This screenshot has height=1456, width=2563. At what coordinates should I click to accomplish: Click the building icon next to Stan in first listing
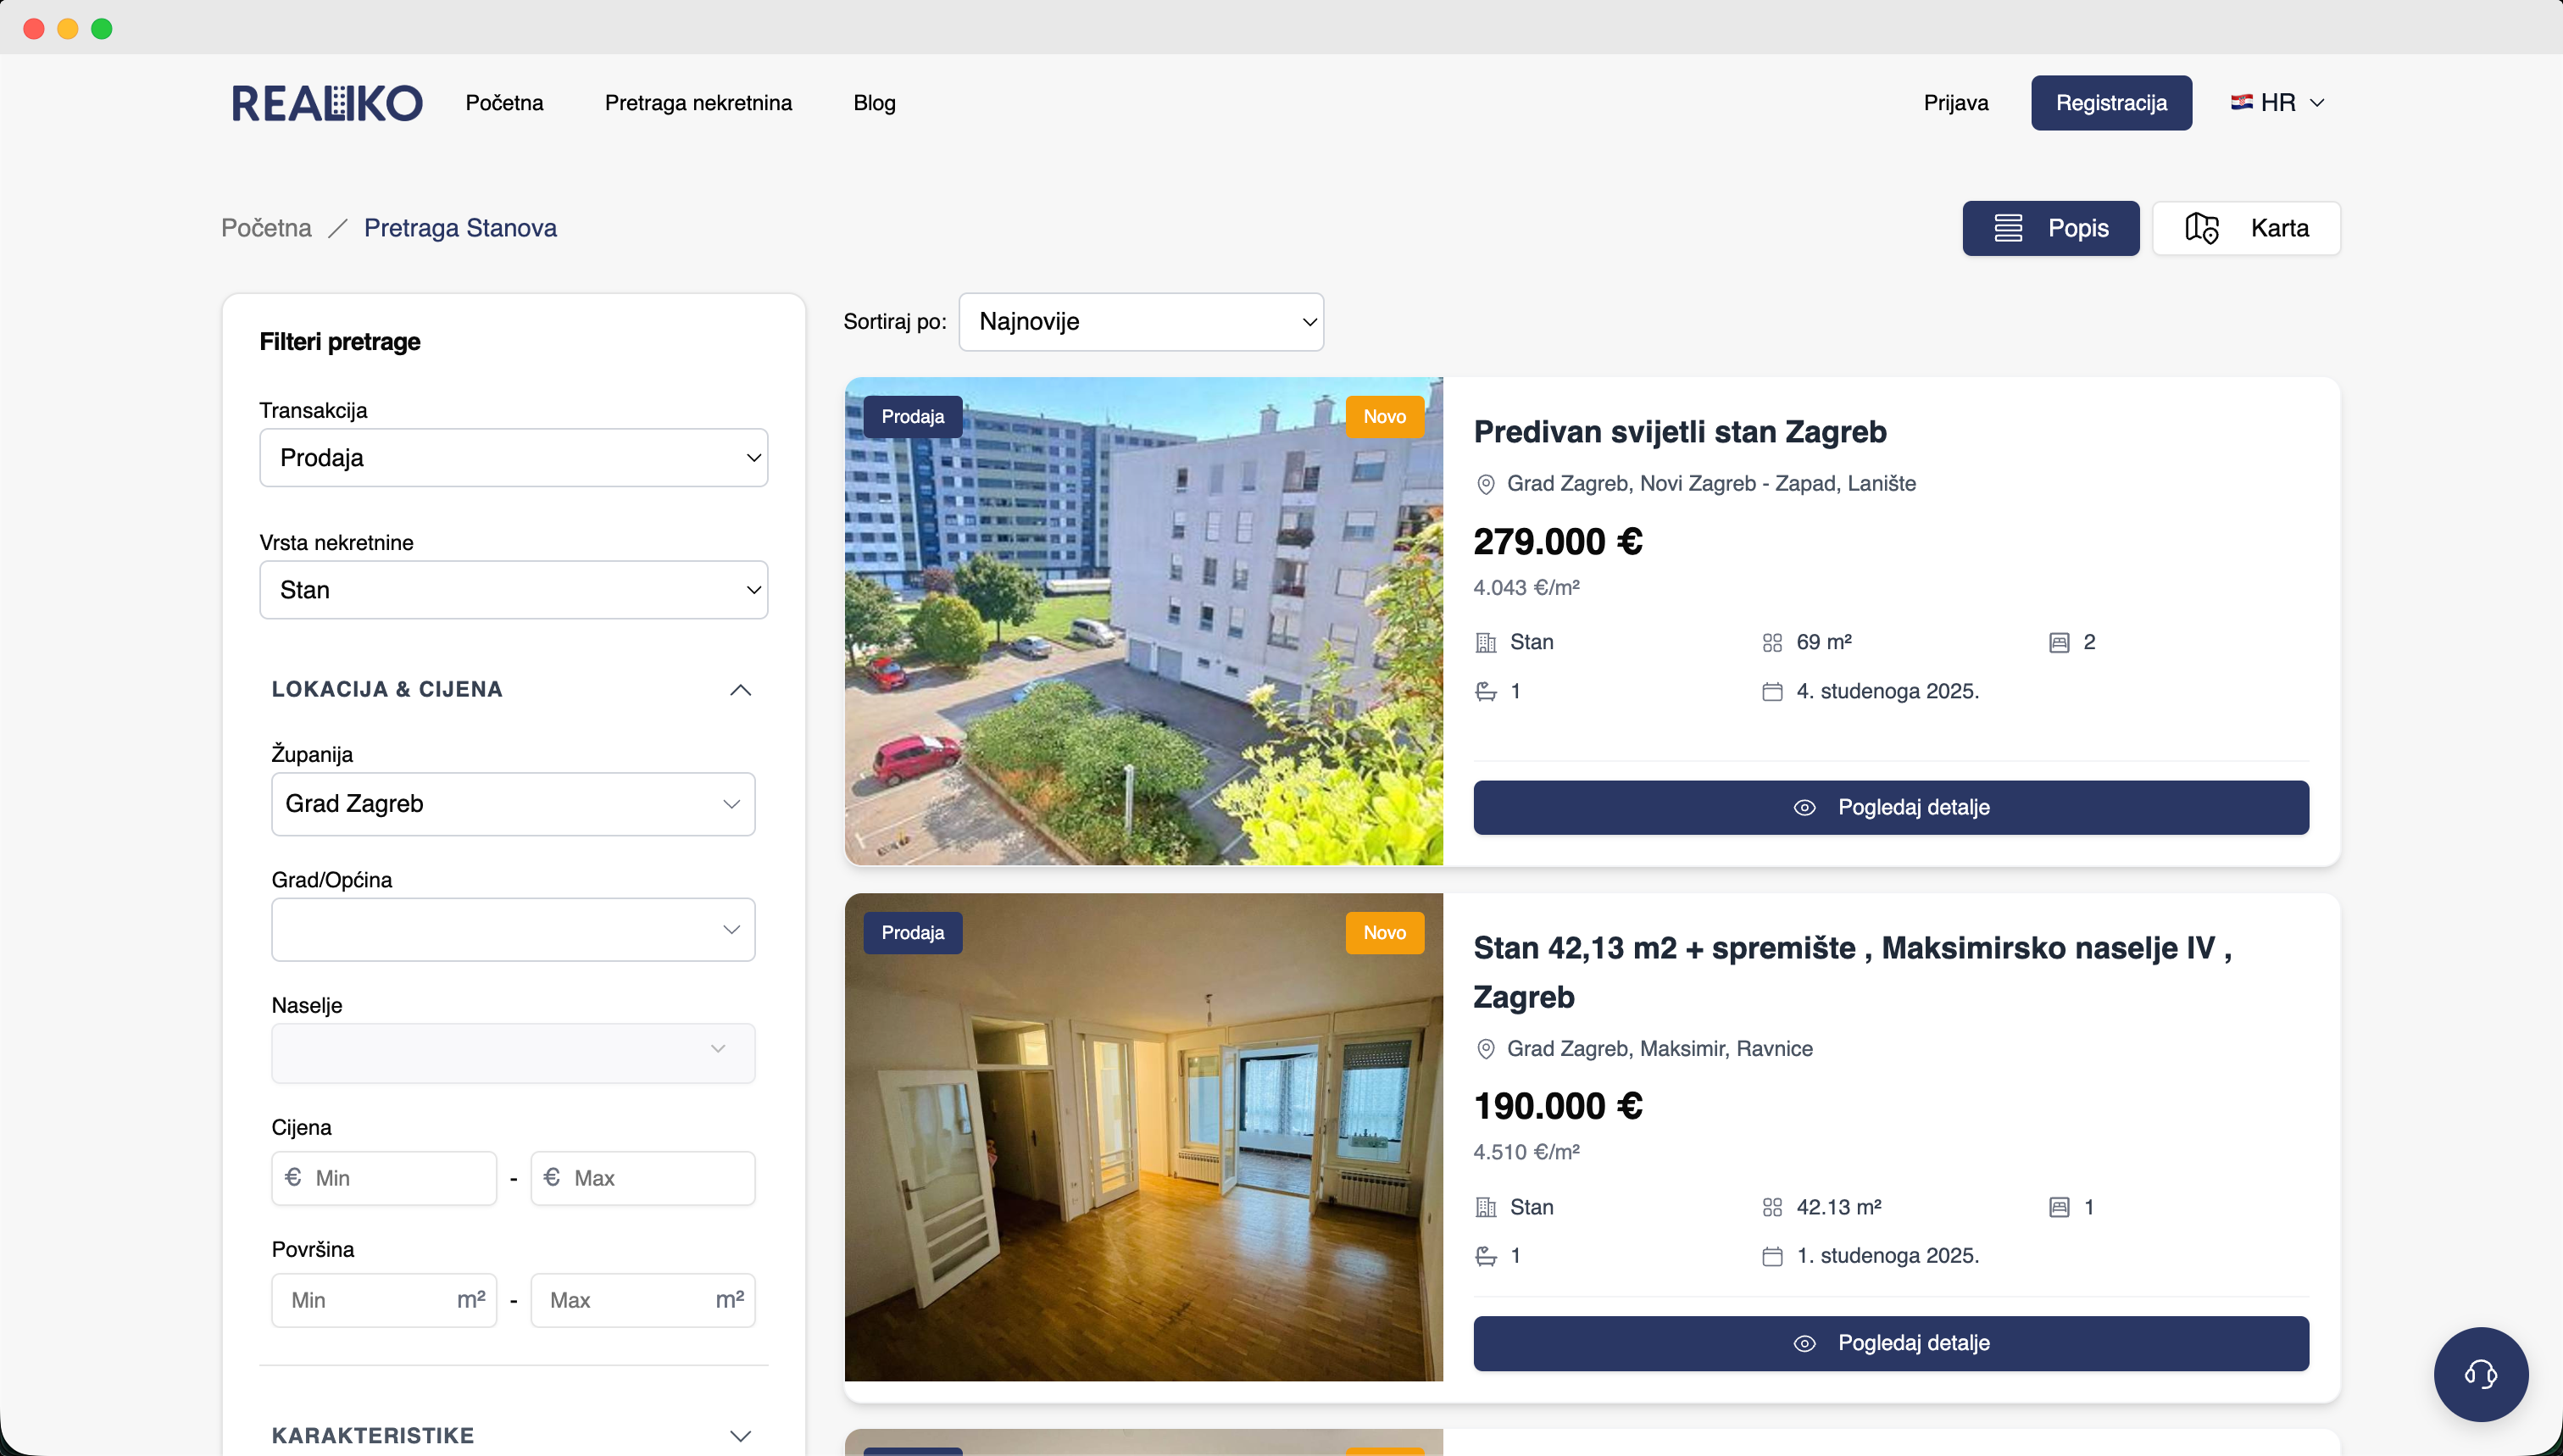1486,643
